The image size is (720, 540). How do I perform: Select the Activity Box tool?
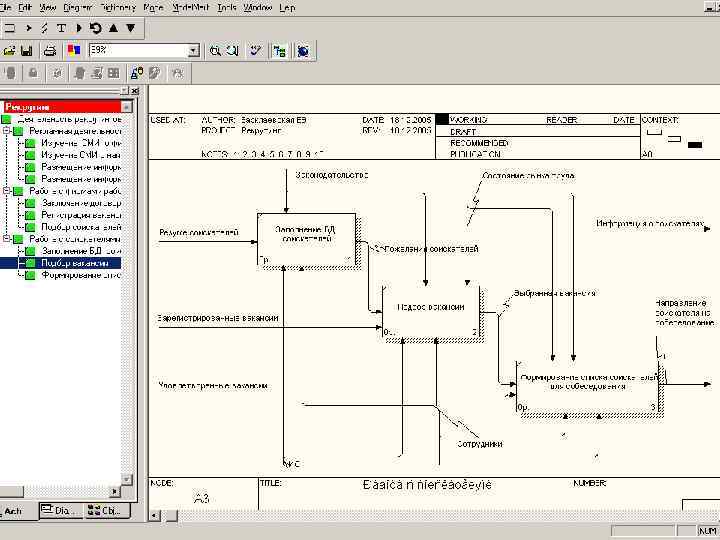click(x=9, y=28)
